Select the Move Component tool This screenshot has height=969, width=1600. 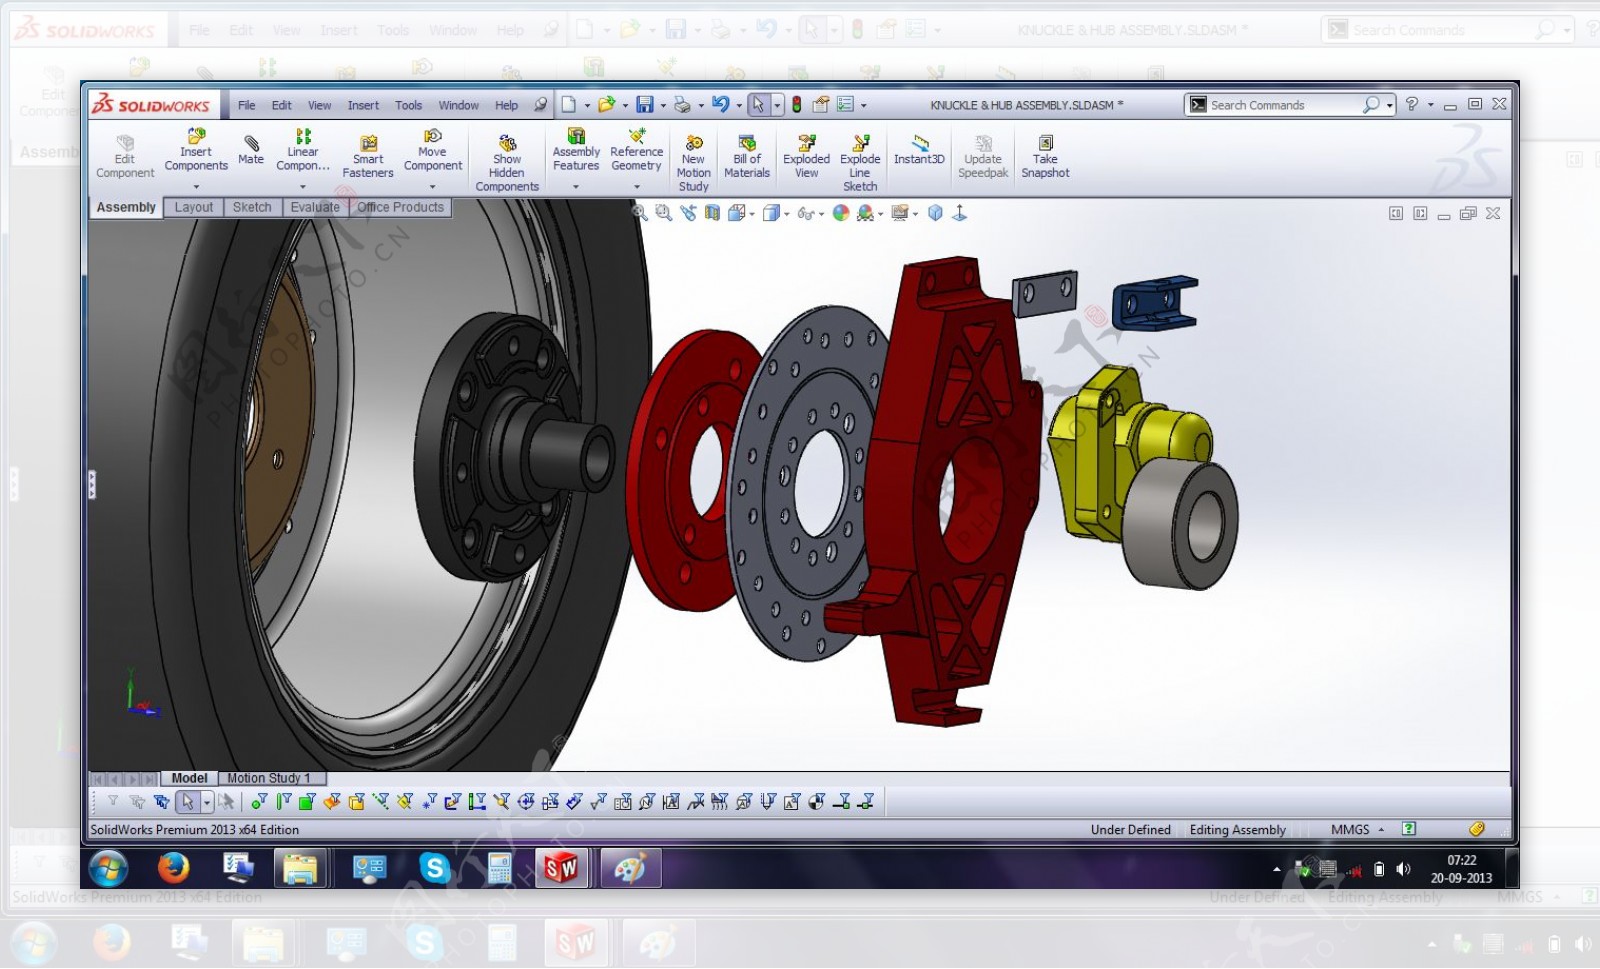coord(433,150)
